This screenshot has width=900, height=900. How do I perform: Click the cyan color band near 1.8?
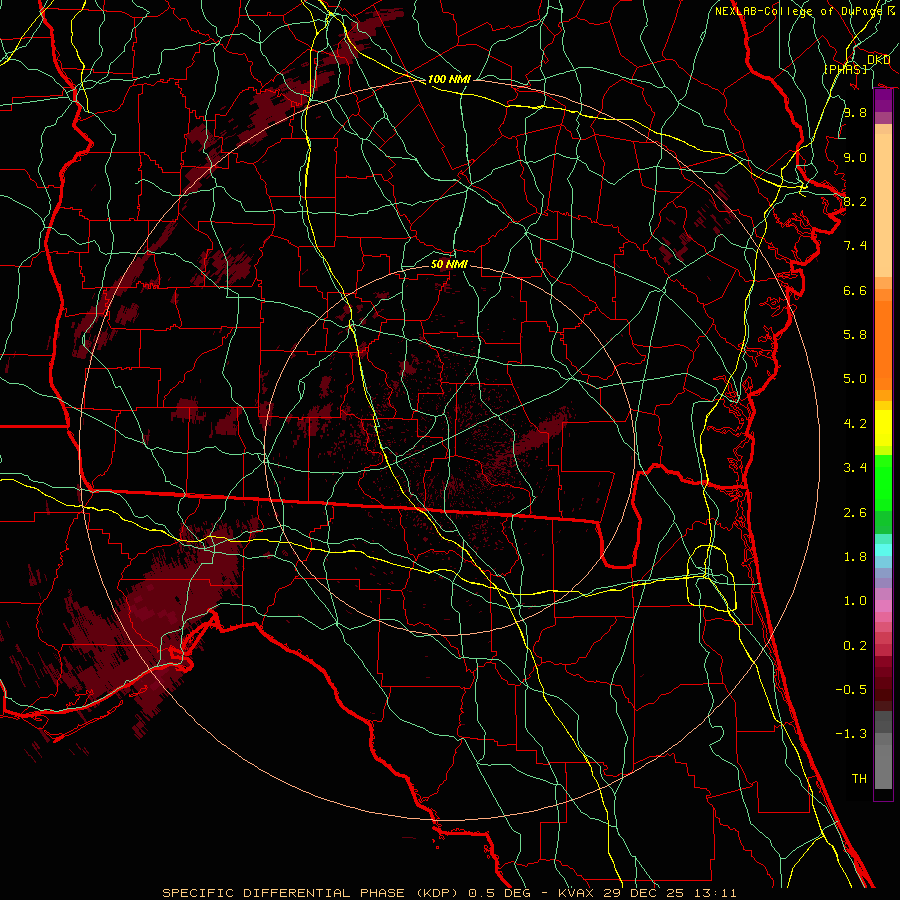[x=883, y=549]
